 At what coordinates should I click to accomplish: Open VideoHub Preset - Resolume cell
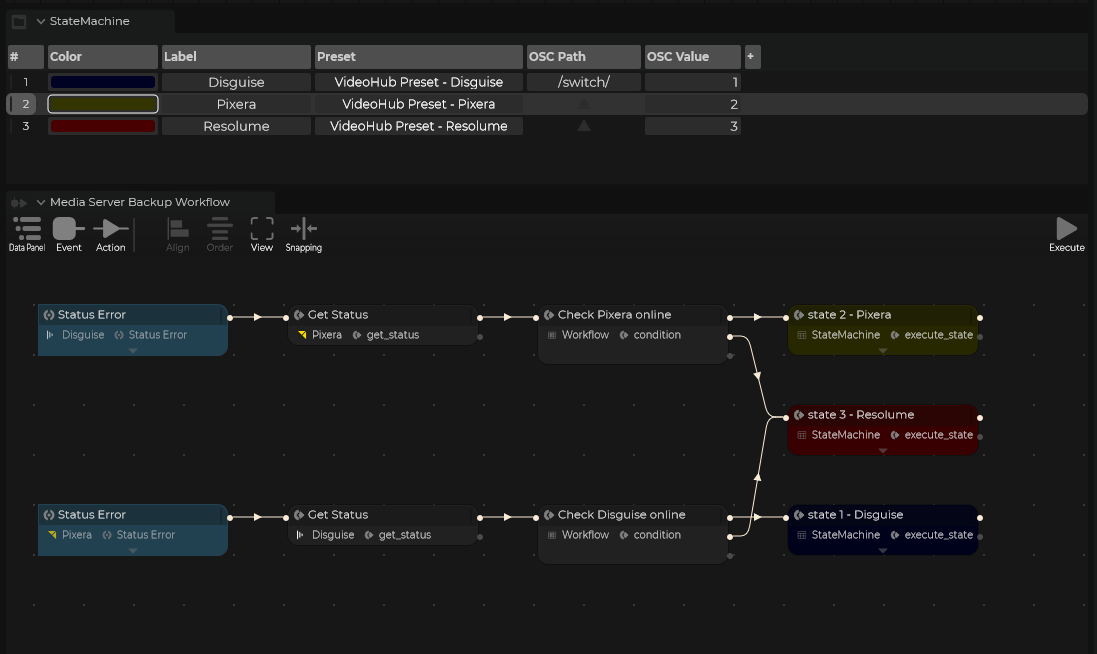click(x=419, y=127)
